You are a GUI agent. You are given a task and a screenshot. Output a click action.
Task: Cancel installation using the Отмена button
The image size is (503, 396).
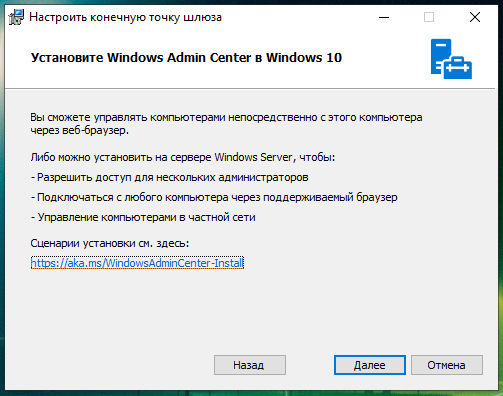click(447, 365)
